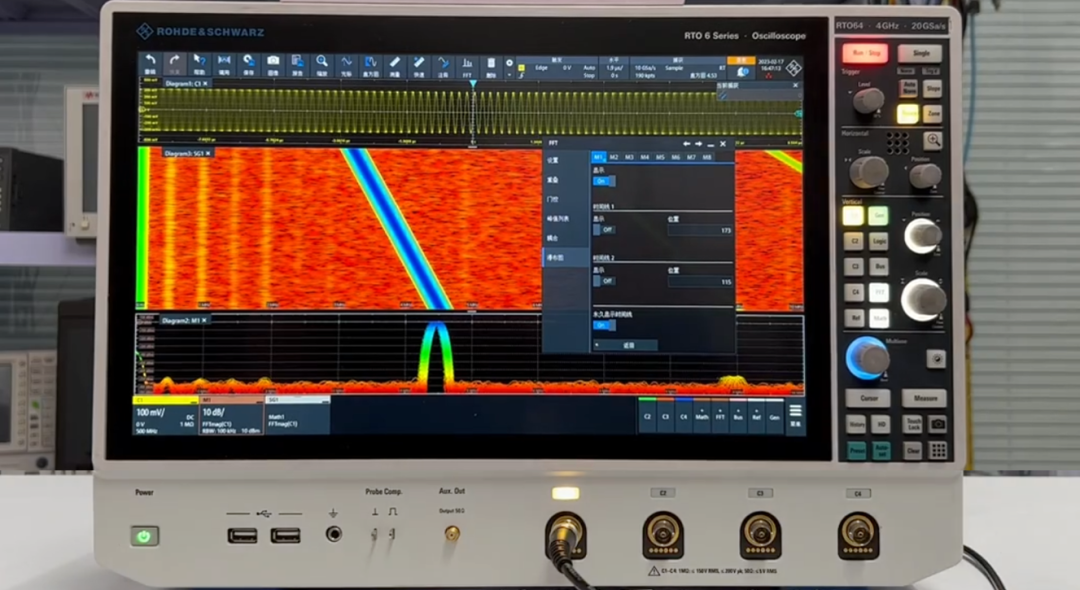
Task: Enable the time line 2 display switch
Action: pyautogui.click(x=603, y=281)
